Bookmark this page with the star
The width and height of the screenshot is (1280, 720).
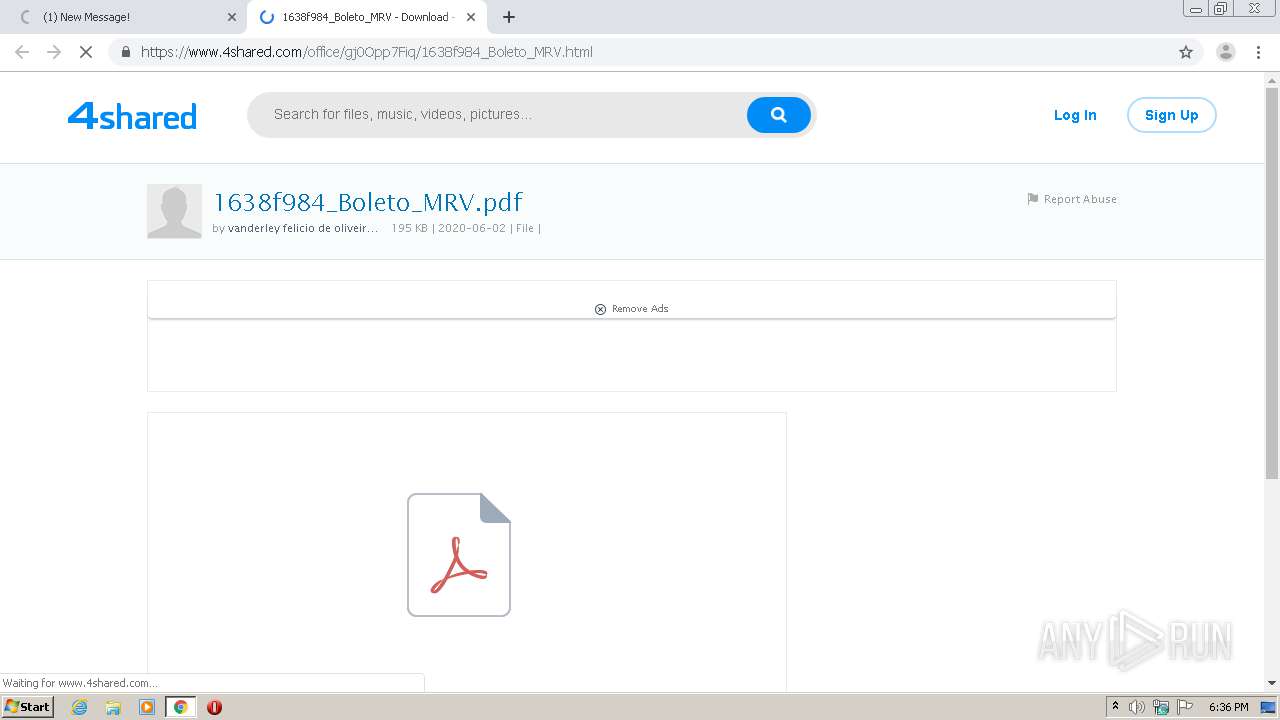(x=1186, y=52)
